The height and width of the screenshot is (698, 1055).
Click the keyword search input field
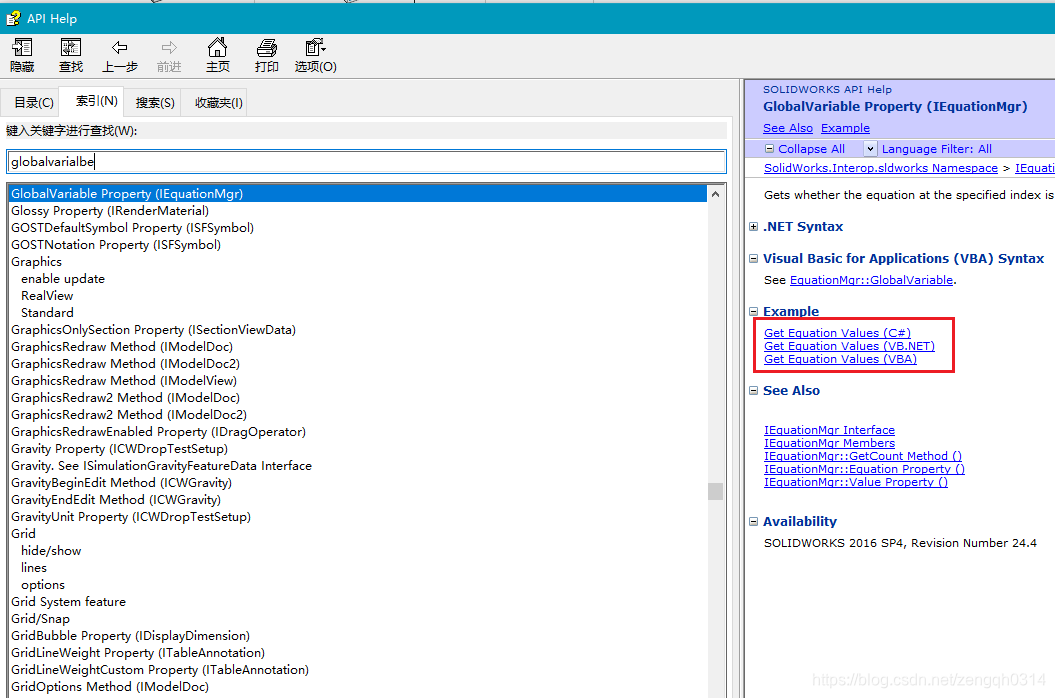(366, 162)
